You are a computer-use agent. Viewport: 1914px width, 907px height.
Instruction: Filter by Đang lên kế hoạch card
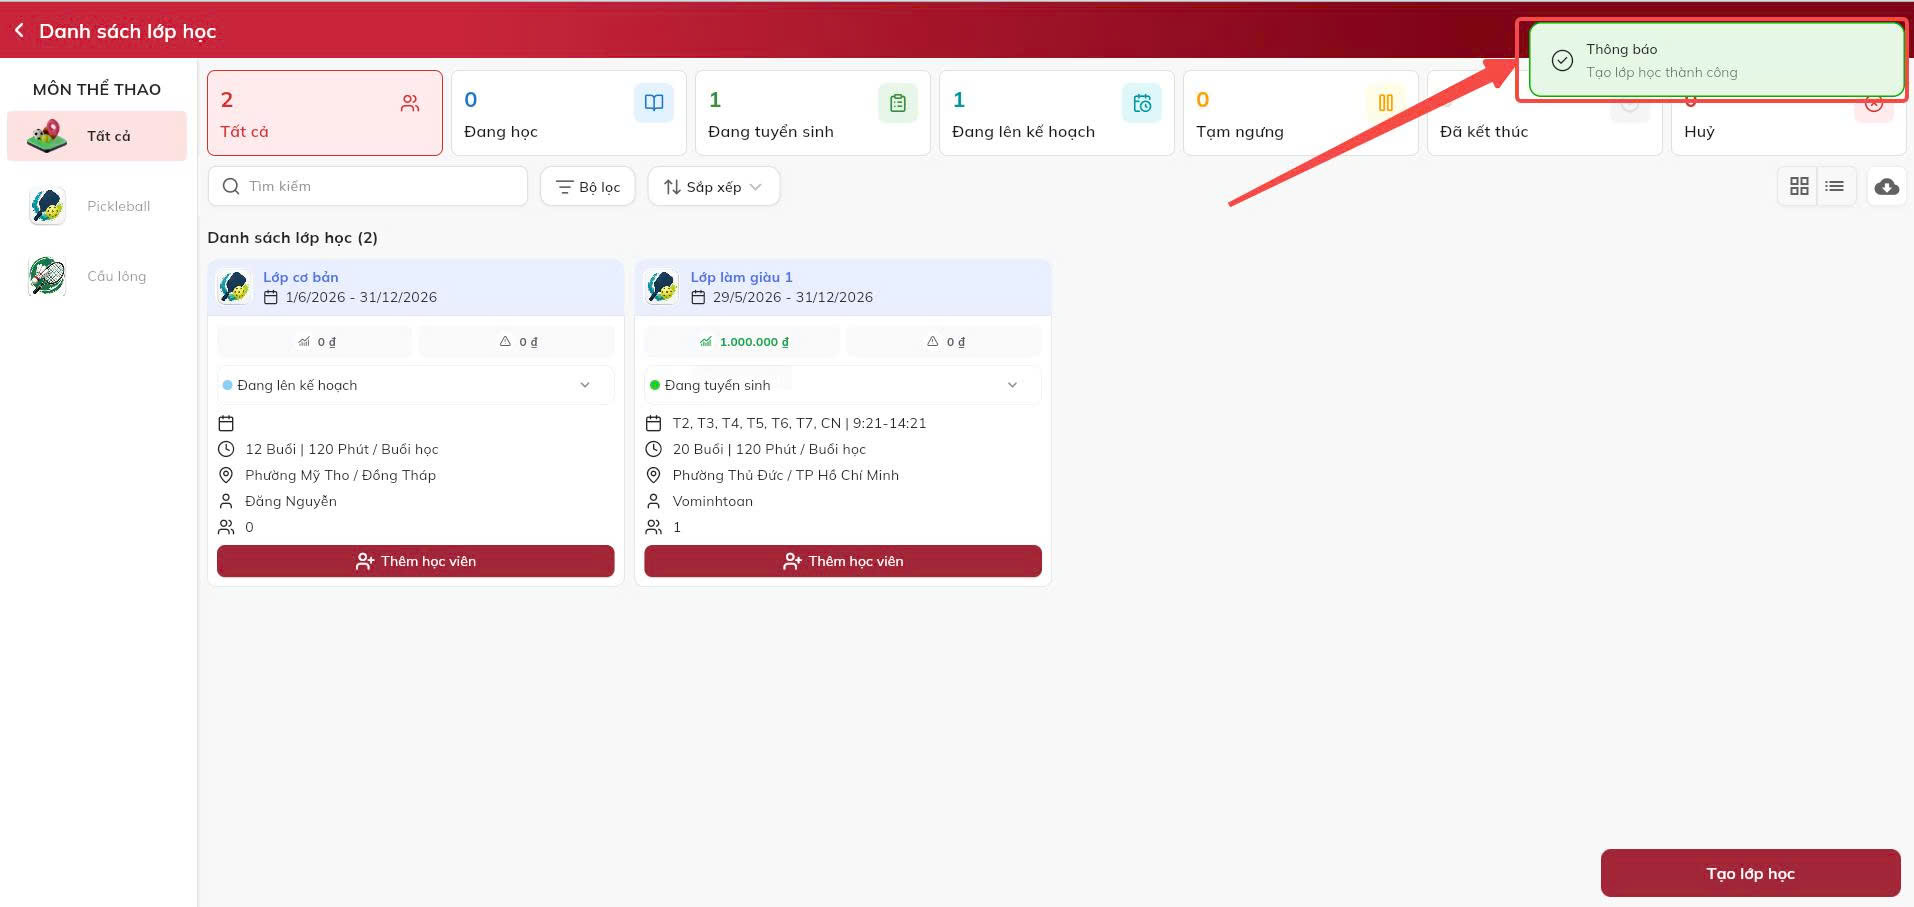(x=1057, y=113)
